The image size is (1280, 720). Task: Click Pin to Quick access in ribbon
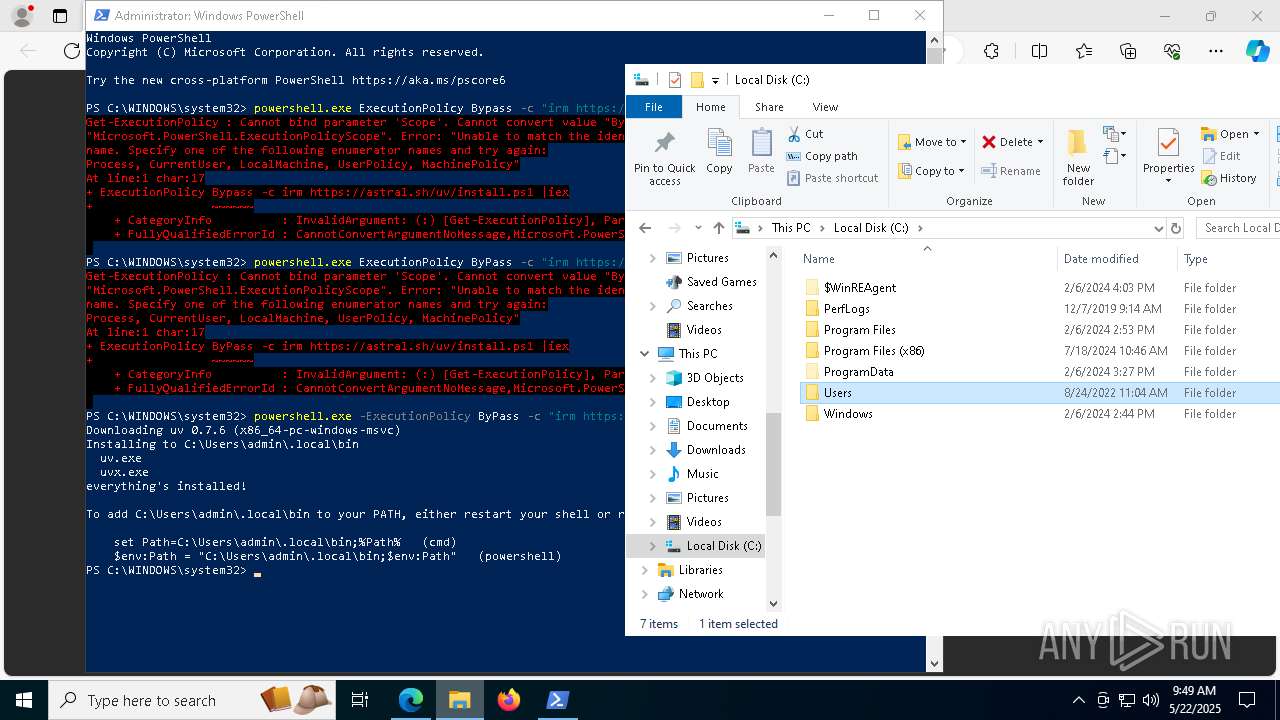(x=664, y=157)
